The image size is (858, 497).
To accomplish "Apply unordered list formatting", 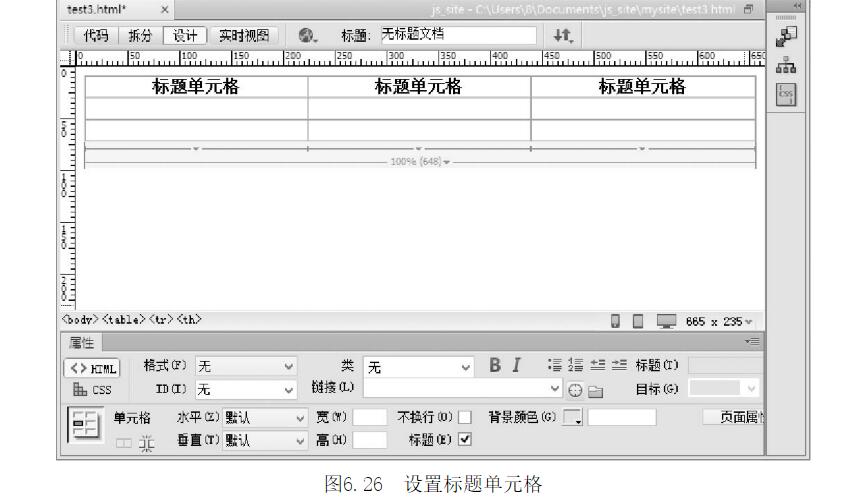I will 555,367.
